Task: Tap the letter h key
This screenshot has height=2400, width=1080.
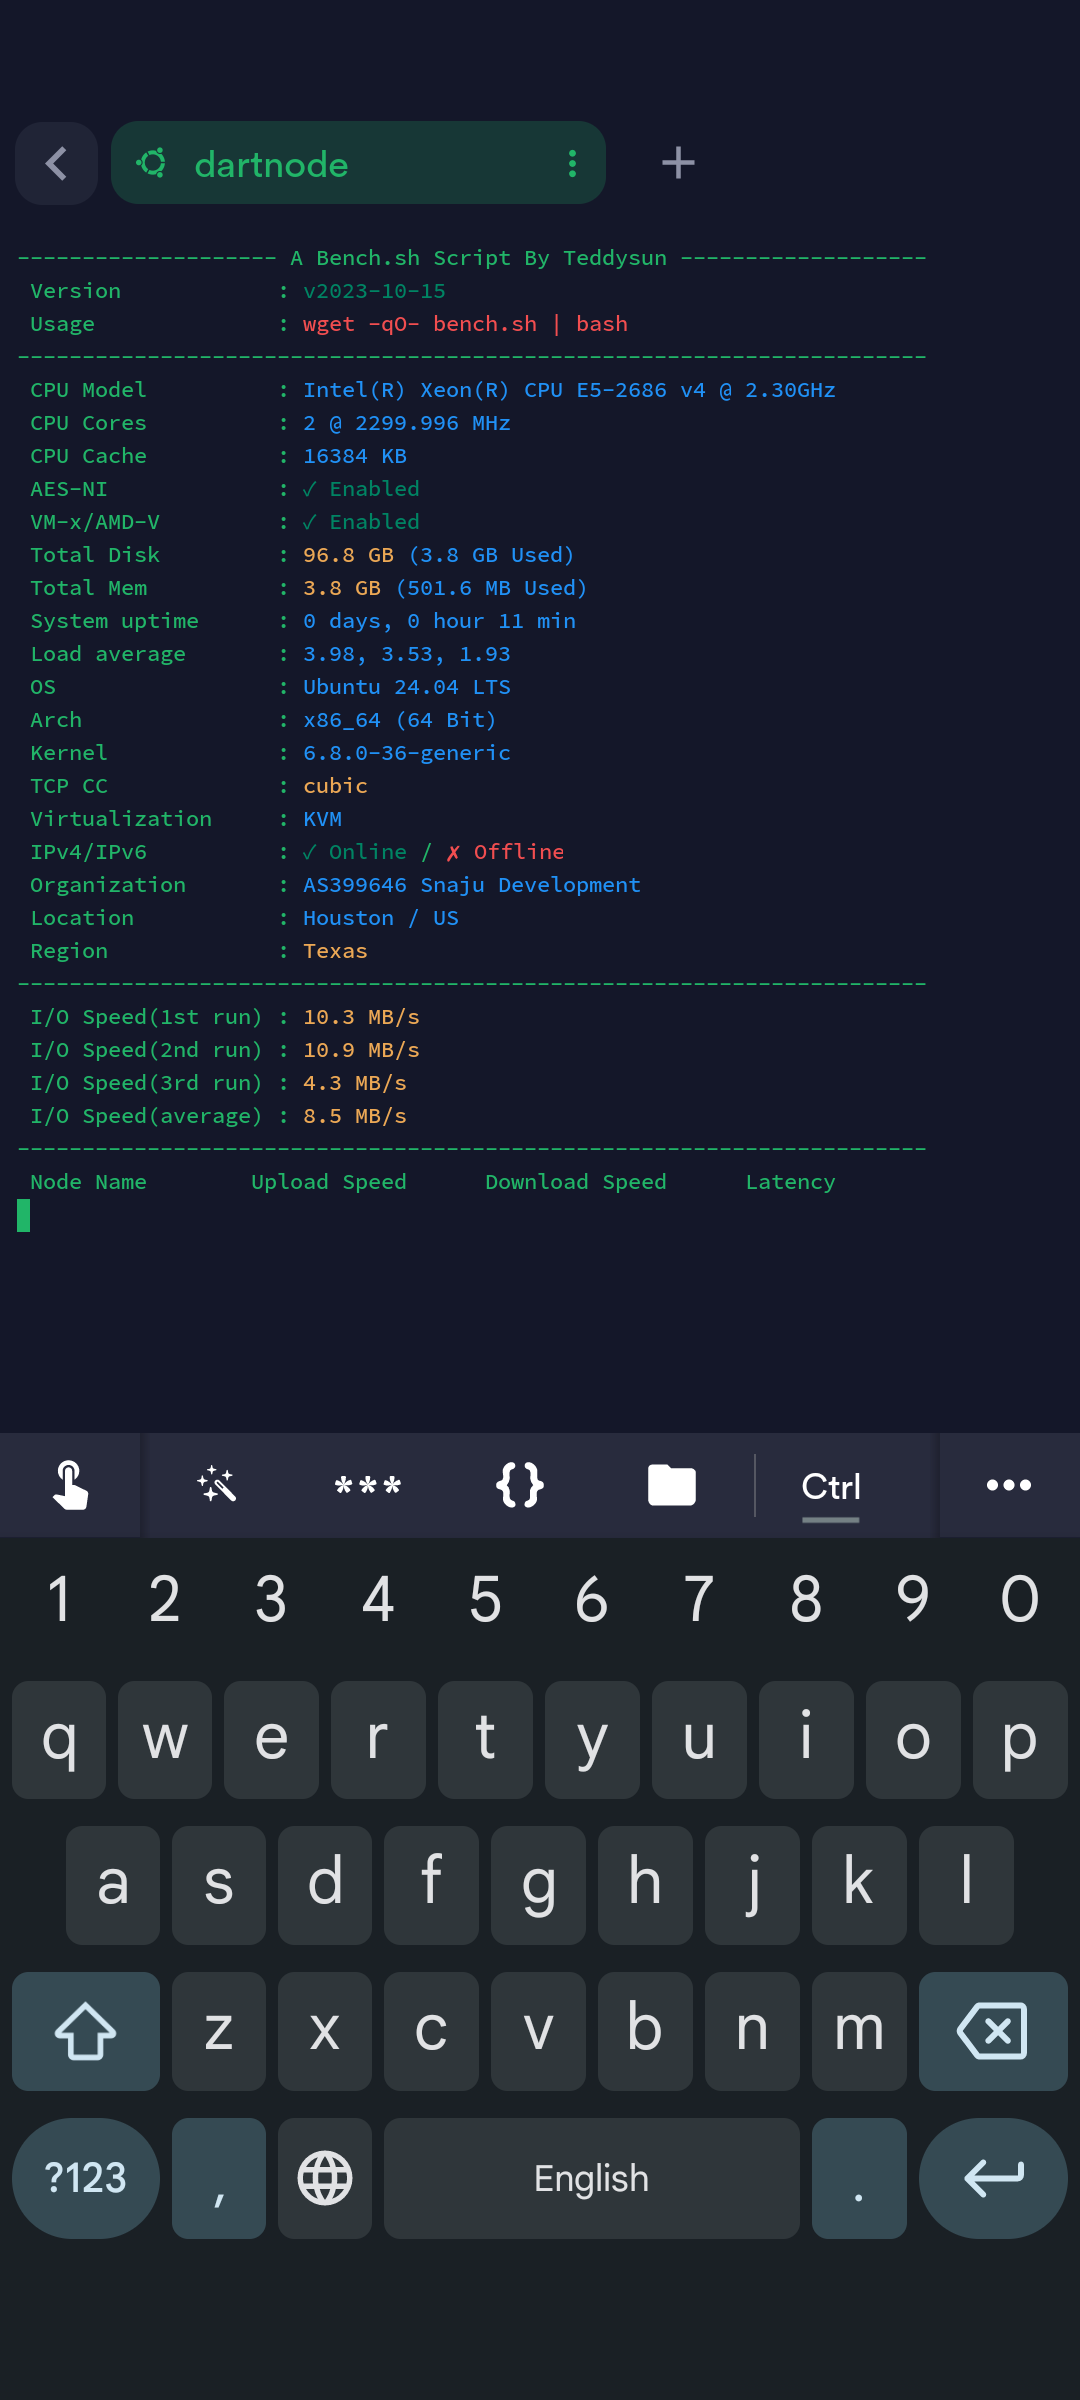Action: click(645, 1885)
